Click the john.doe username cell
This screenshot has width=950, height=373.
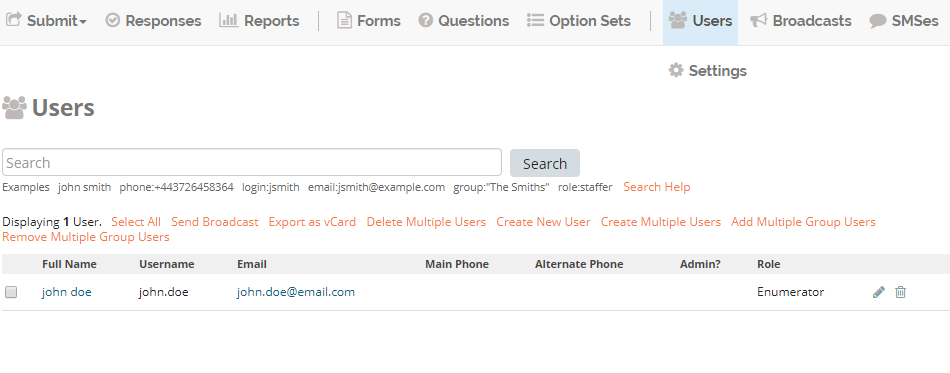point(164,292)
